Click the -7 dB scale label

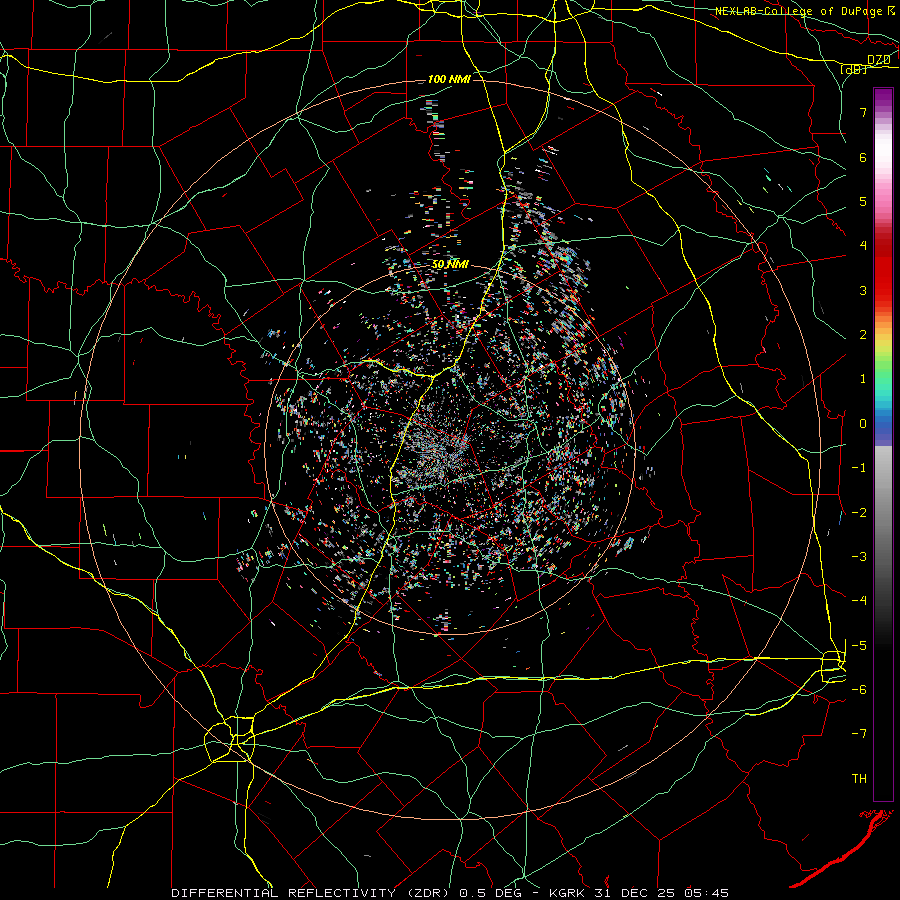[859, 734]
